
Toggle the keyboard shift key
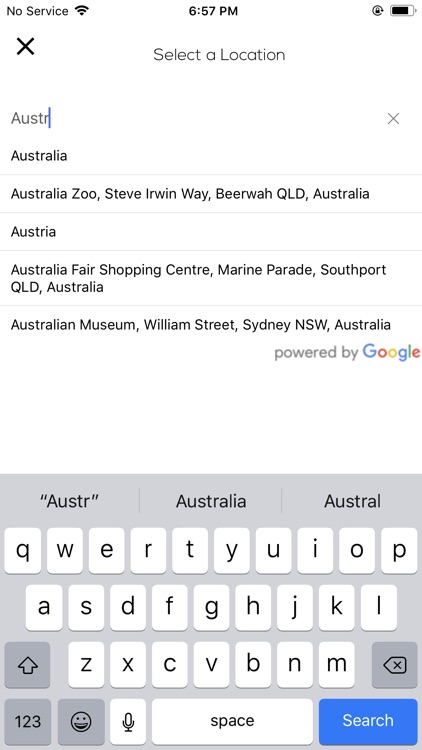click(x=27, y=664)
